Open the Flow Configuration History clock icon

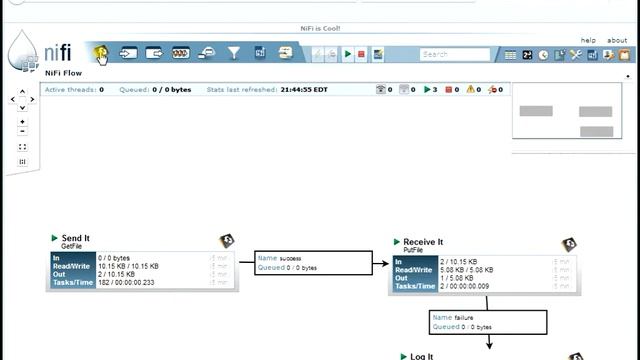click(543, 55)
